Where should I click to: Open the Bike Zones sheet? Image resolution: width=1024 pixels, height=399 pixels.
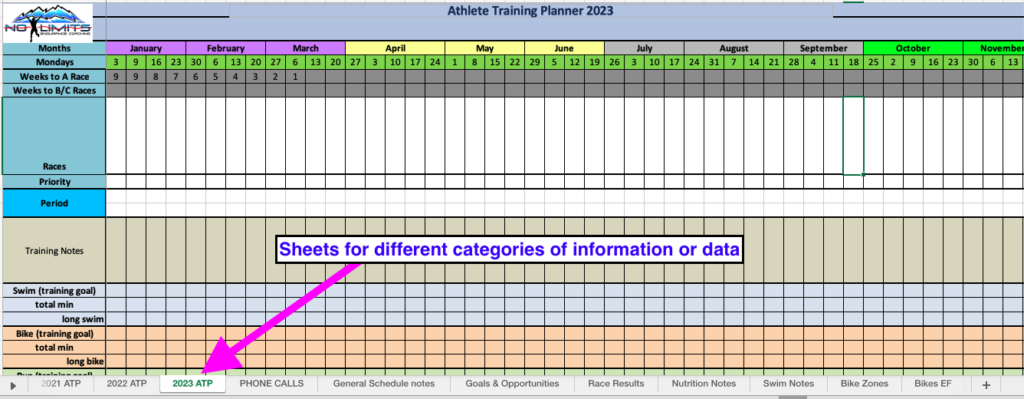(x=864, y=383)
